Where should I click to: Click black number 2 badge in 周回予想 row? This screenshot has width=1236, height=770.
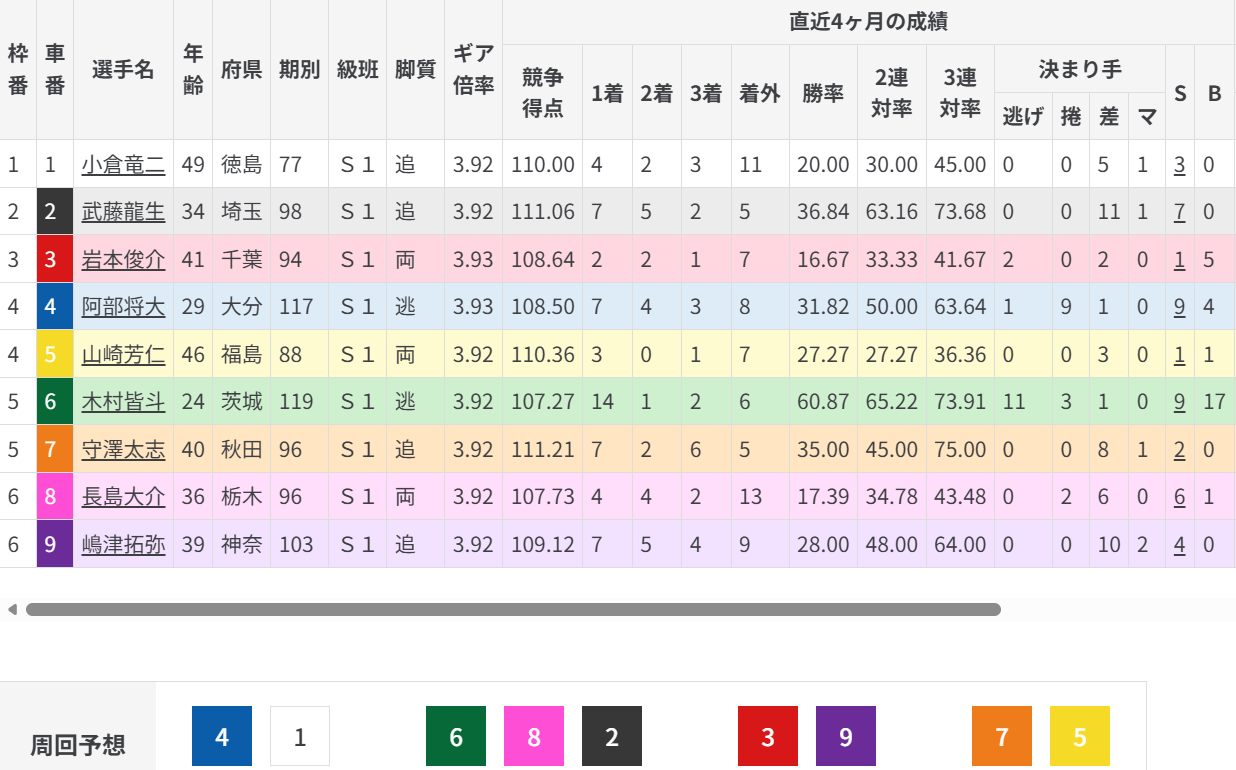tap(612, 737)
